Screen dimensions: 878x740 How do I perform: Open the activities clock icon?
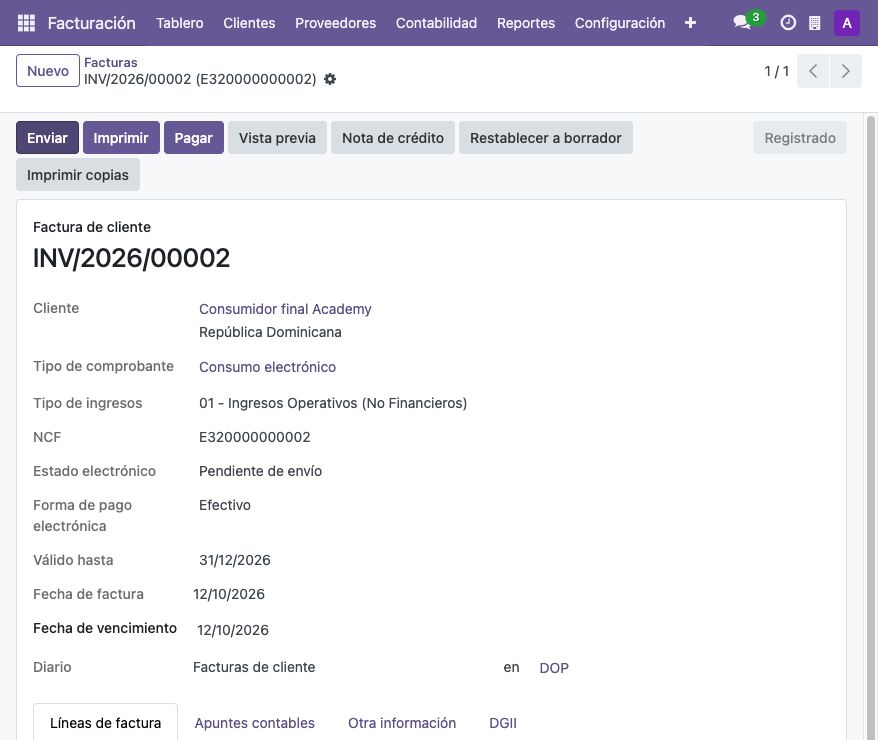[788, 23]
